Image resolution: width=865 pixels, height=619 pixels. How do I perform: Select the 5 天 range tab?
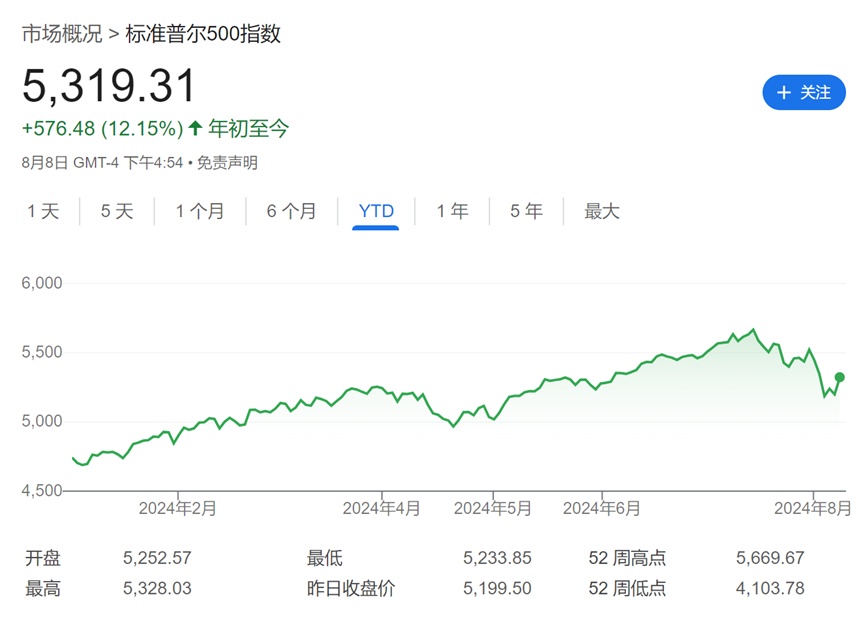117,211
